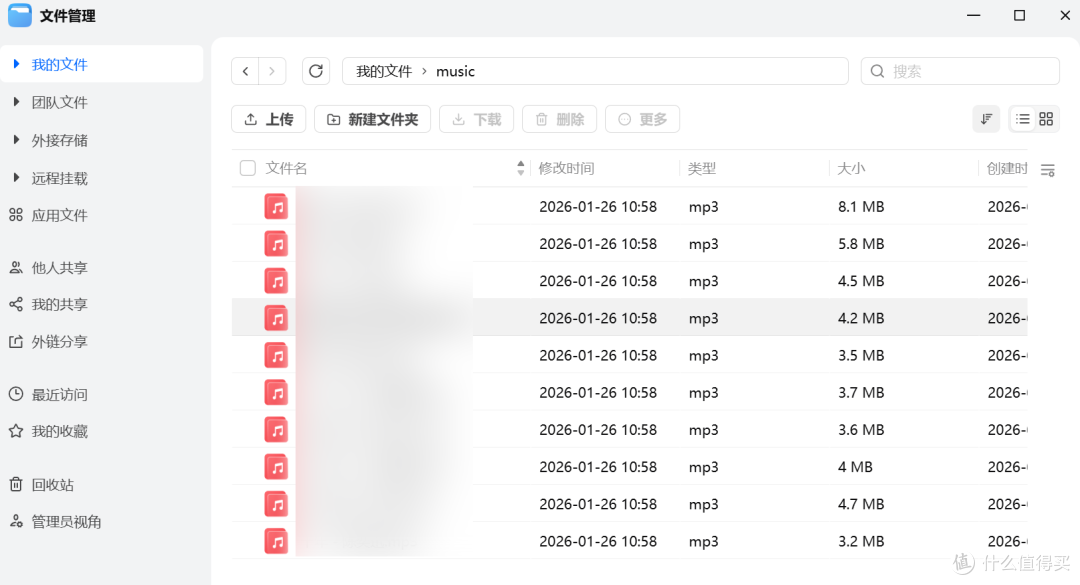Select the row sized 3.6 MB
Screen dimensions: 1080x585
tap(630, 430)
